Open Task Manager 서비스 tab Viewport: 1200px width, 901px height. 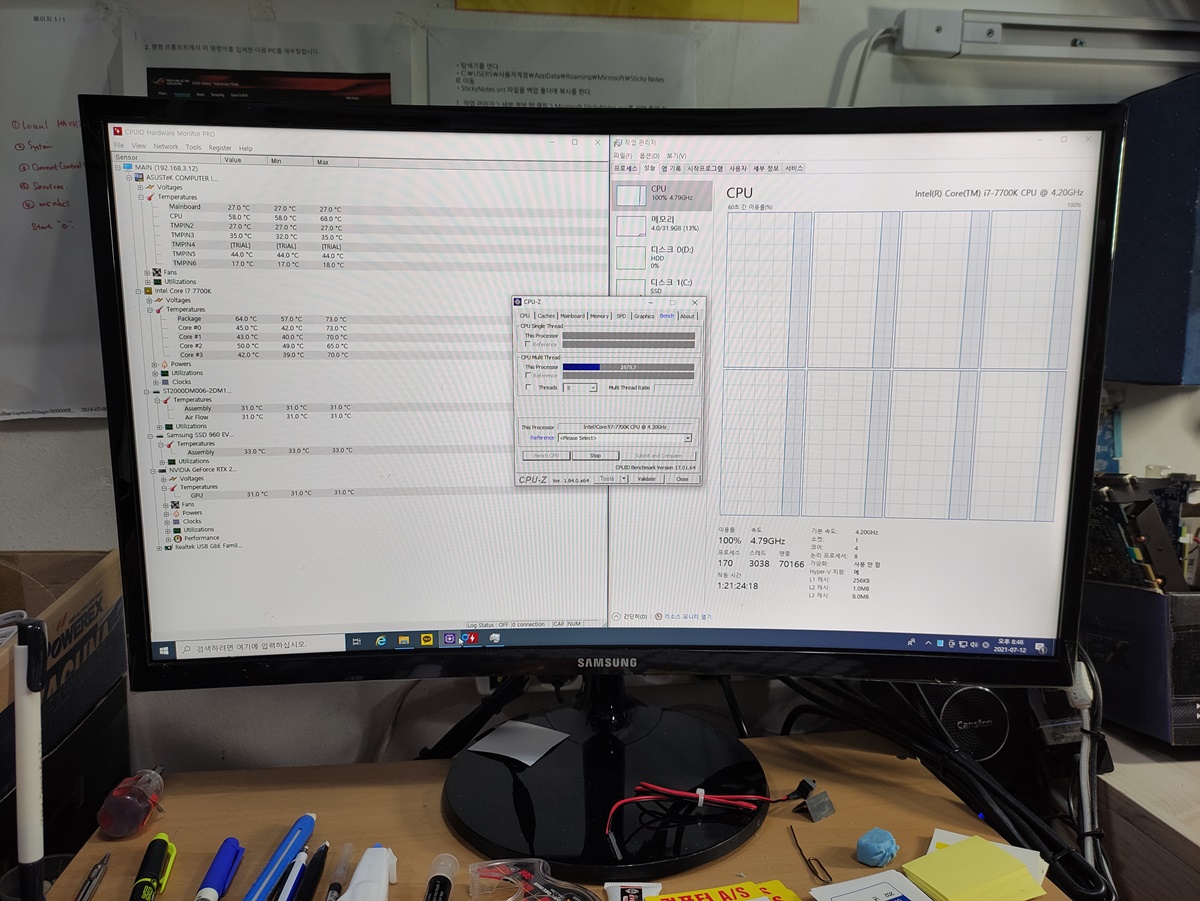(794, 169)
